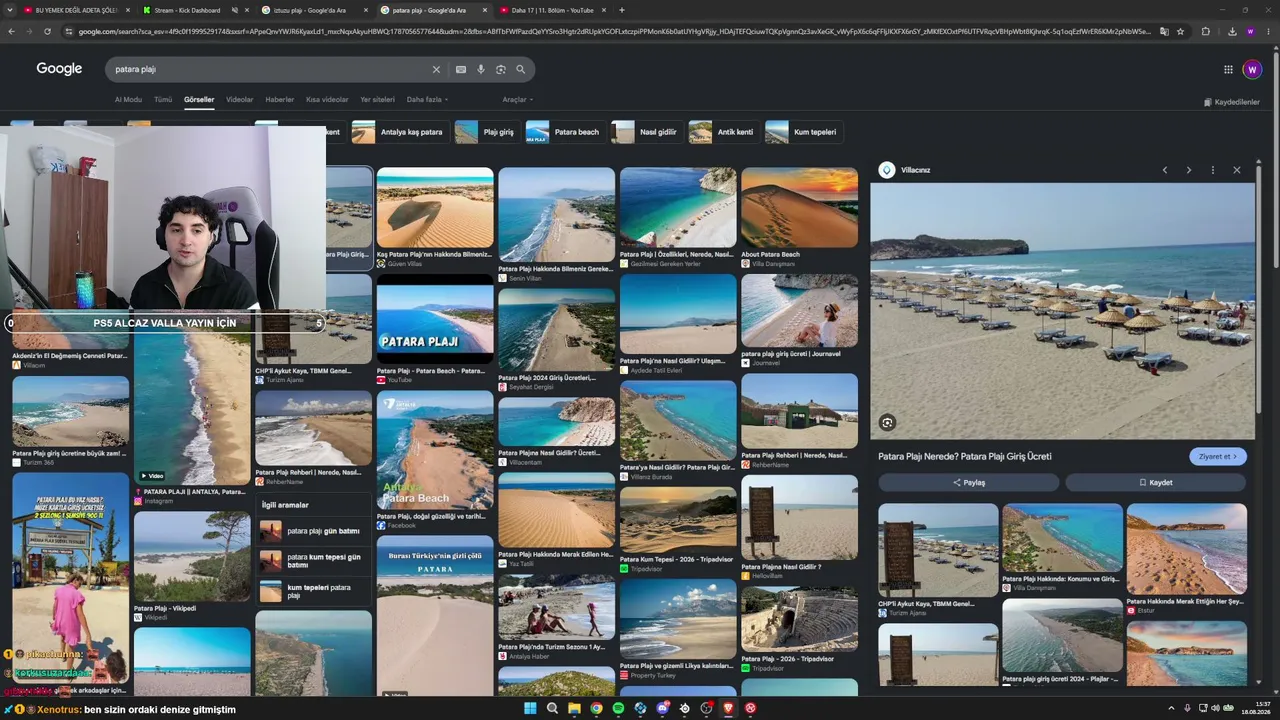Filter by 'Nasıl gidilir' chip

click(646, 132)
